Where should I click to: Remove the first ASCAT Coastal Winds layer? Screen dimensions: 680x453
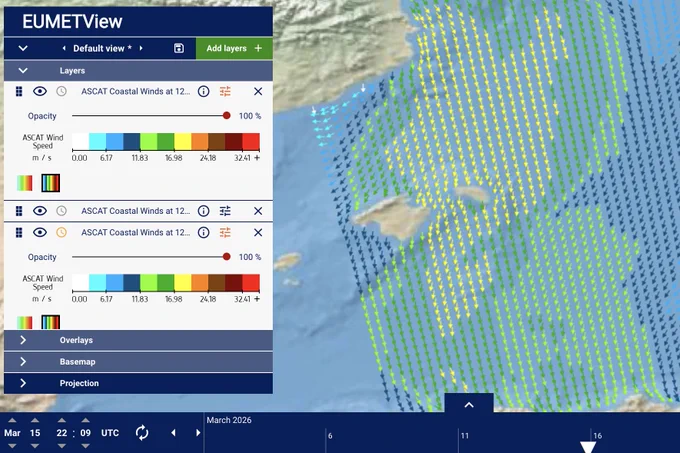tap(258, 91)
